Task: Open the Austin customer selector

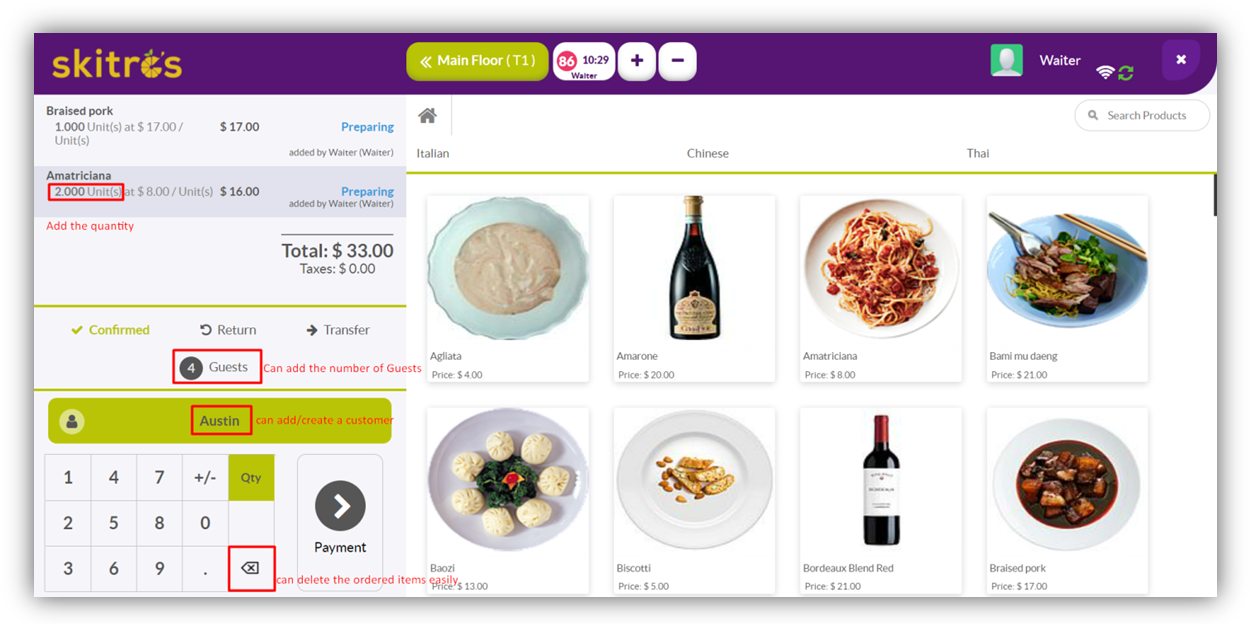Action: point(219,421)
